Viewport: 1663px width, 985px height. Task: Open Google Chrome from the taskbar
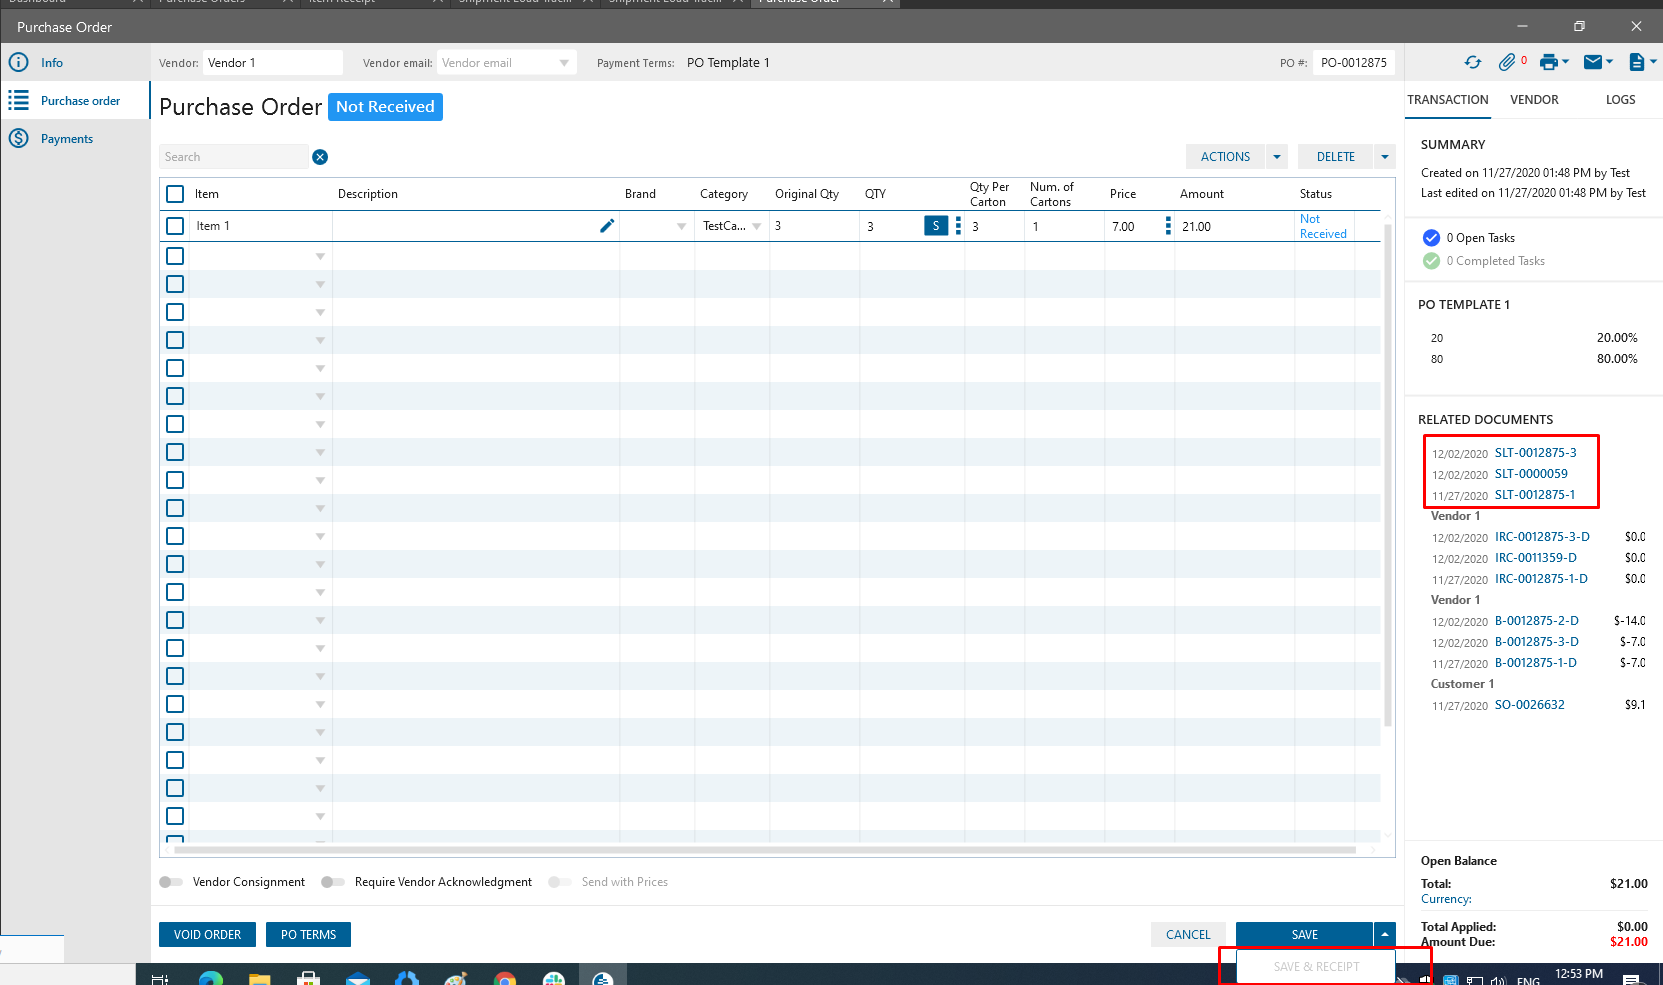[x=505, y=978]
